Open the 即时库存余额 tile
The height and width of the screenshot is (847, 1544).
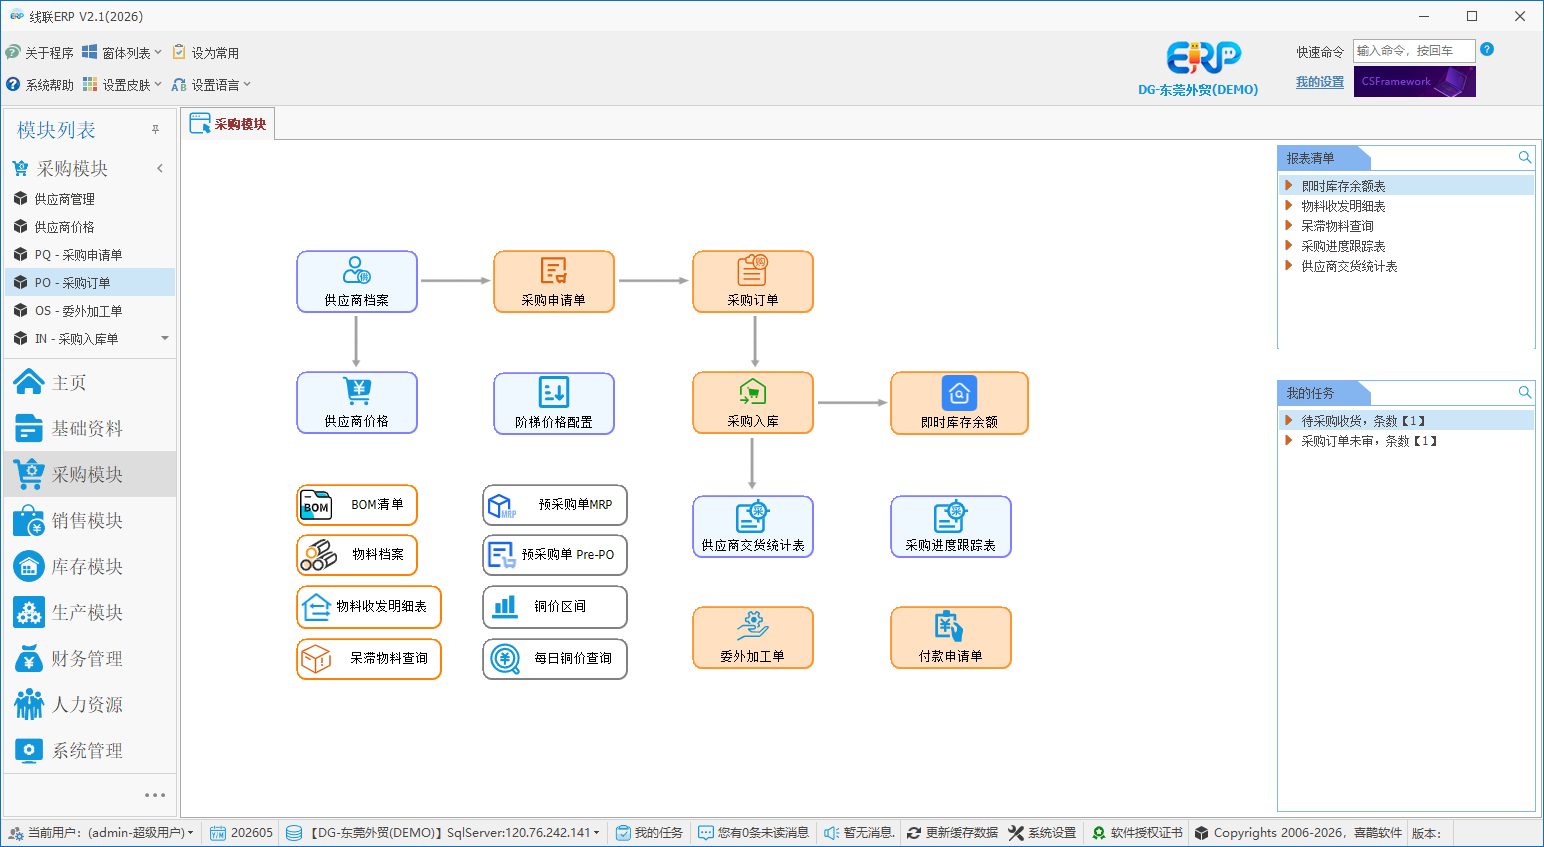tap(959, 403)
